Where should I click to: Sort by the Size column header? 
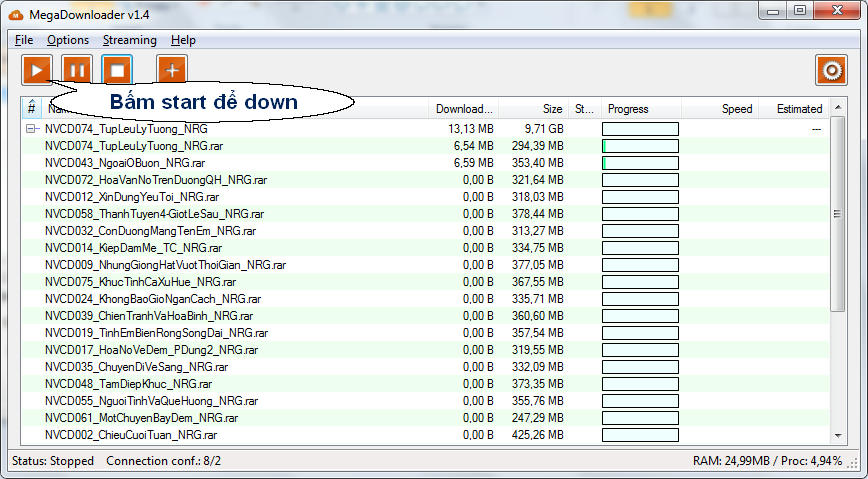[534, 109]
